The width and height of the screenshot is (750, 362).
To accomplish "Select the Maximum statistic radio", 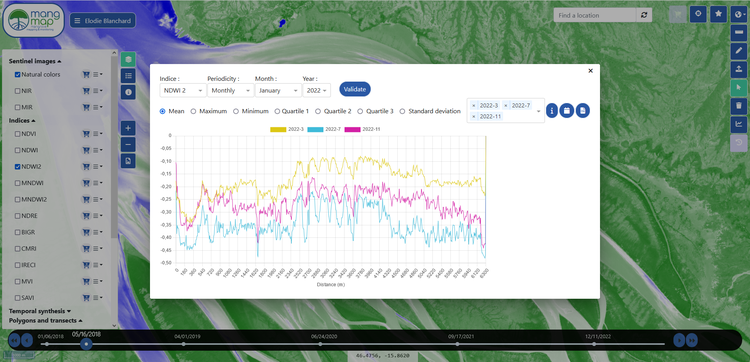I will [193, 111].
